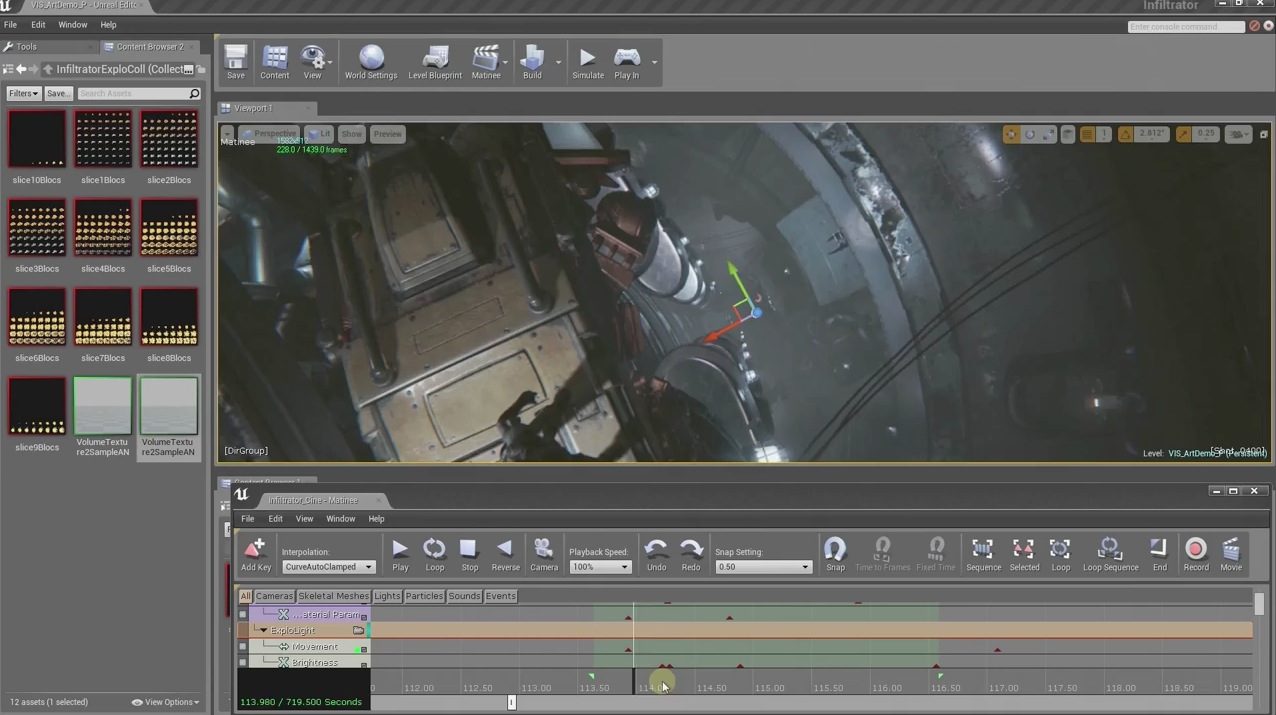Click the Matinee timeline position slider handle
Image resolution: width=1276 pixels, height=715 pixels.
pyautogui.click(x=511, y=702)
